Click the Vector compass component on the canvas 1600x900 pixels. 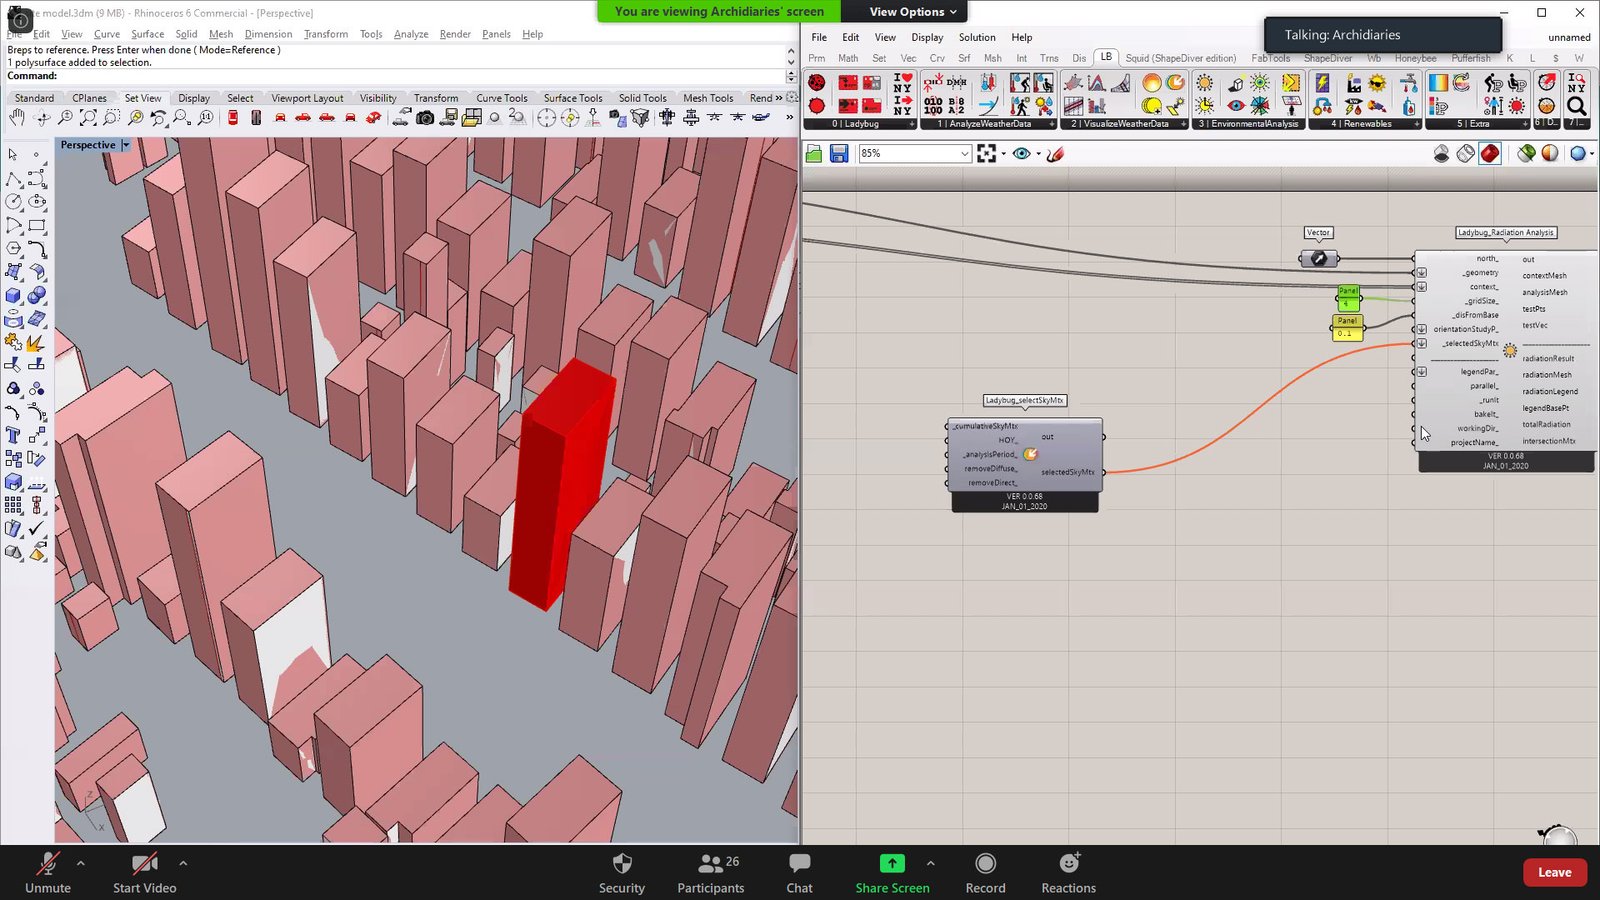coord(1318,259)
